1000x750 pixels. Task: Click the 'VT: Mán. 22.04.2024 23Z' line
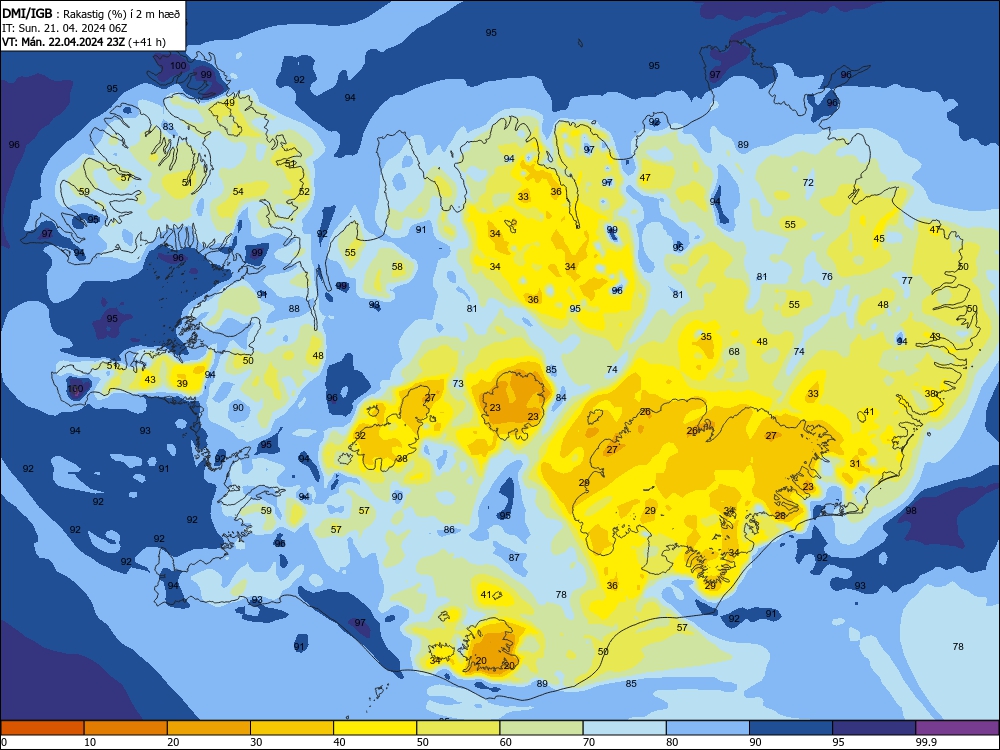point(64,42)
